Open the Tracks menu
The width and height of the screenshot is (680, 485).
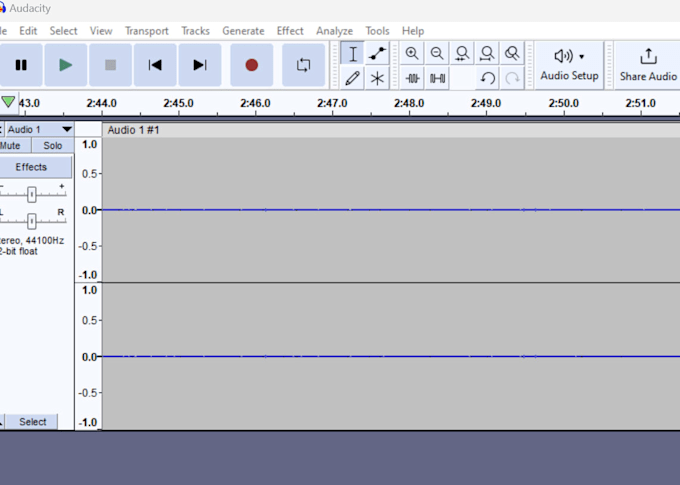coord(195,31)
